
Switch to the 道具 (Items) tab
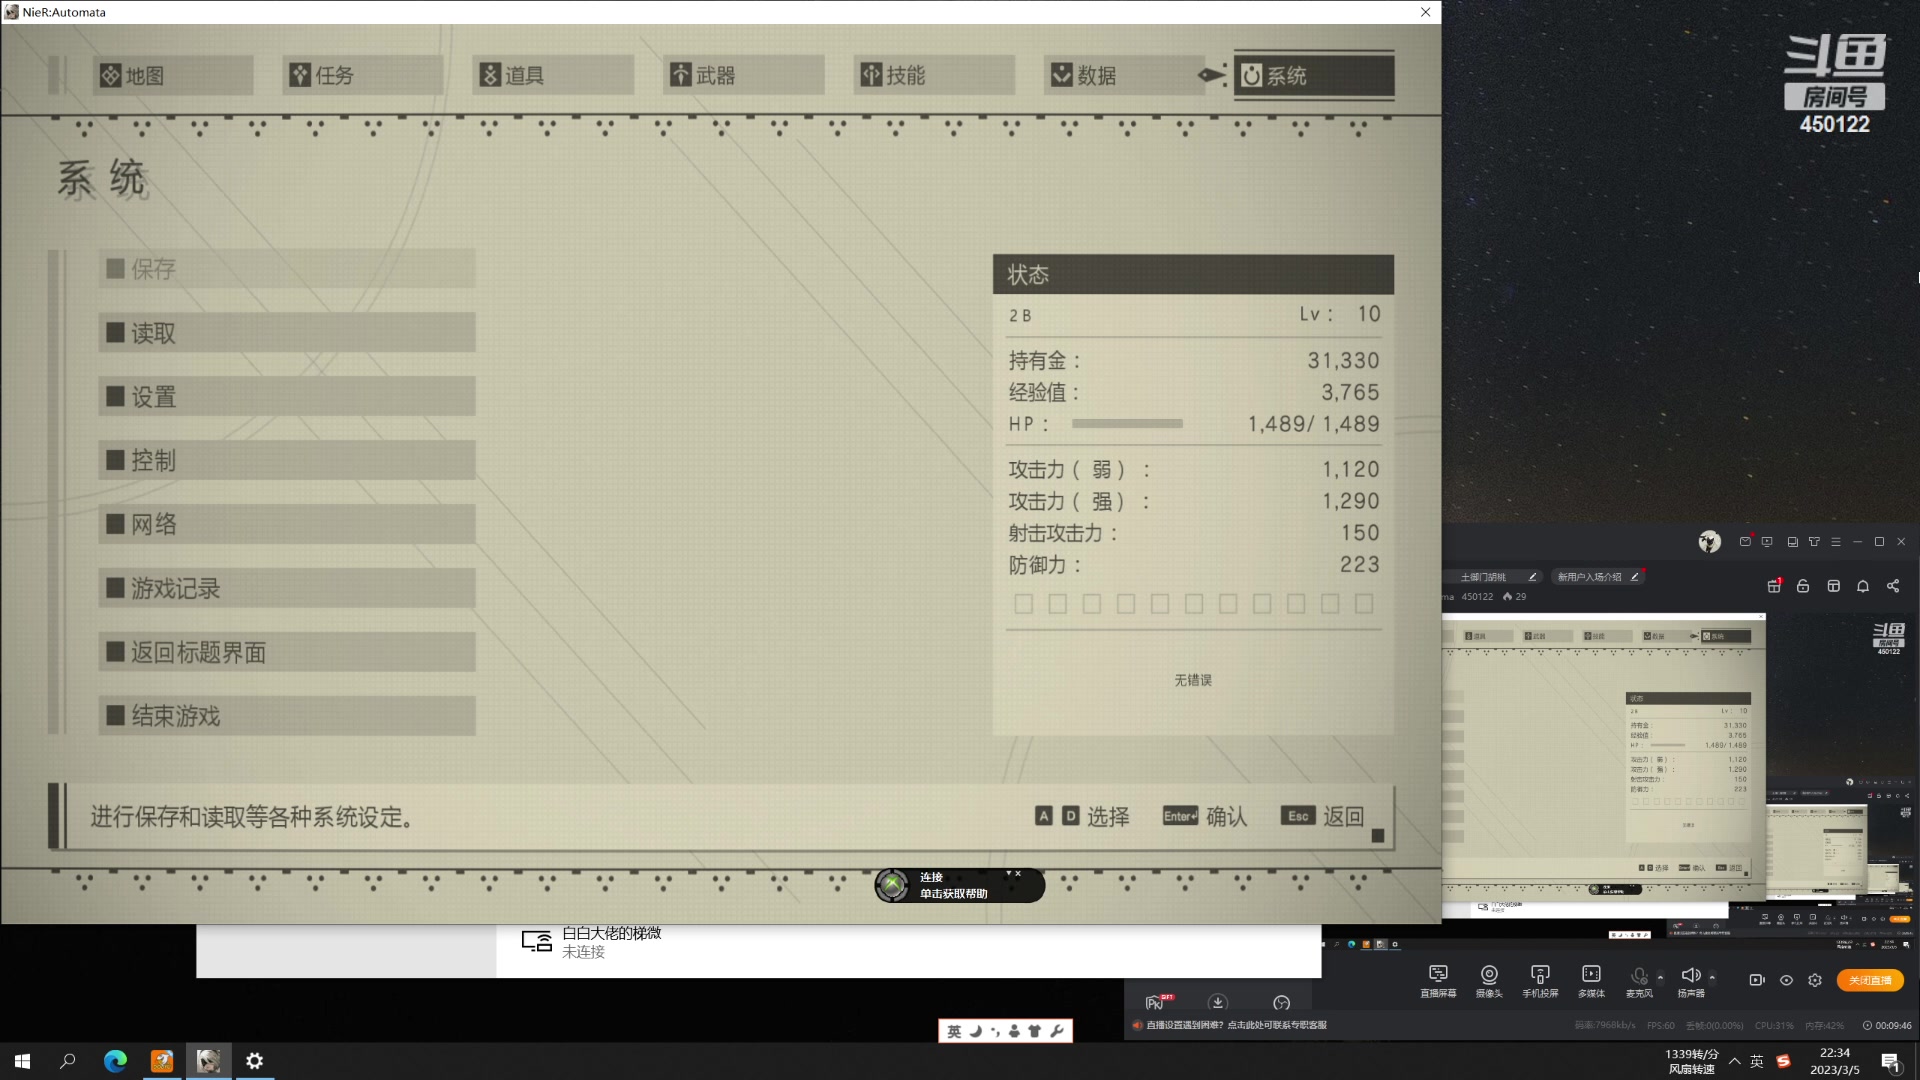553,75
